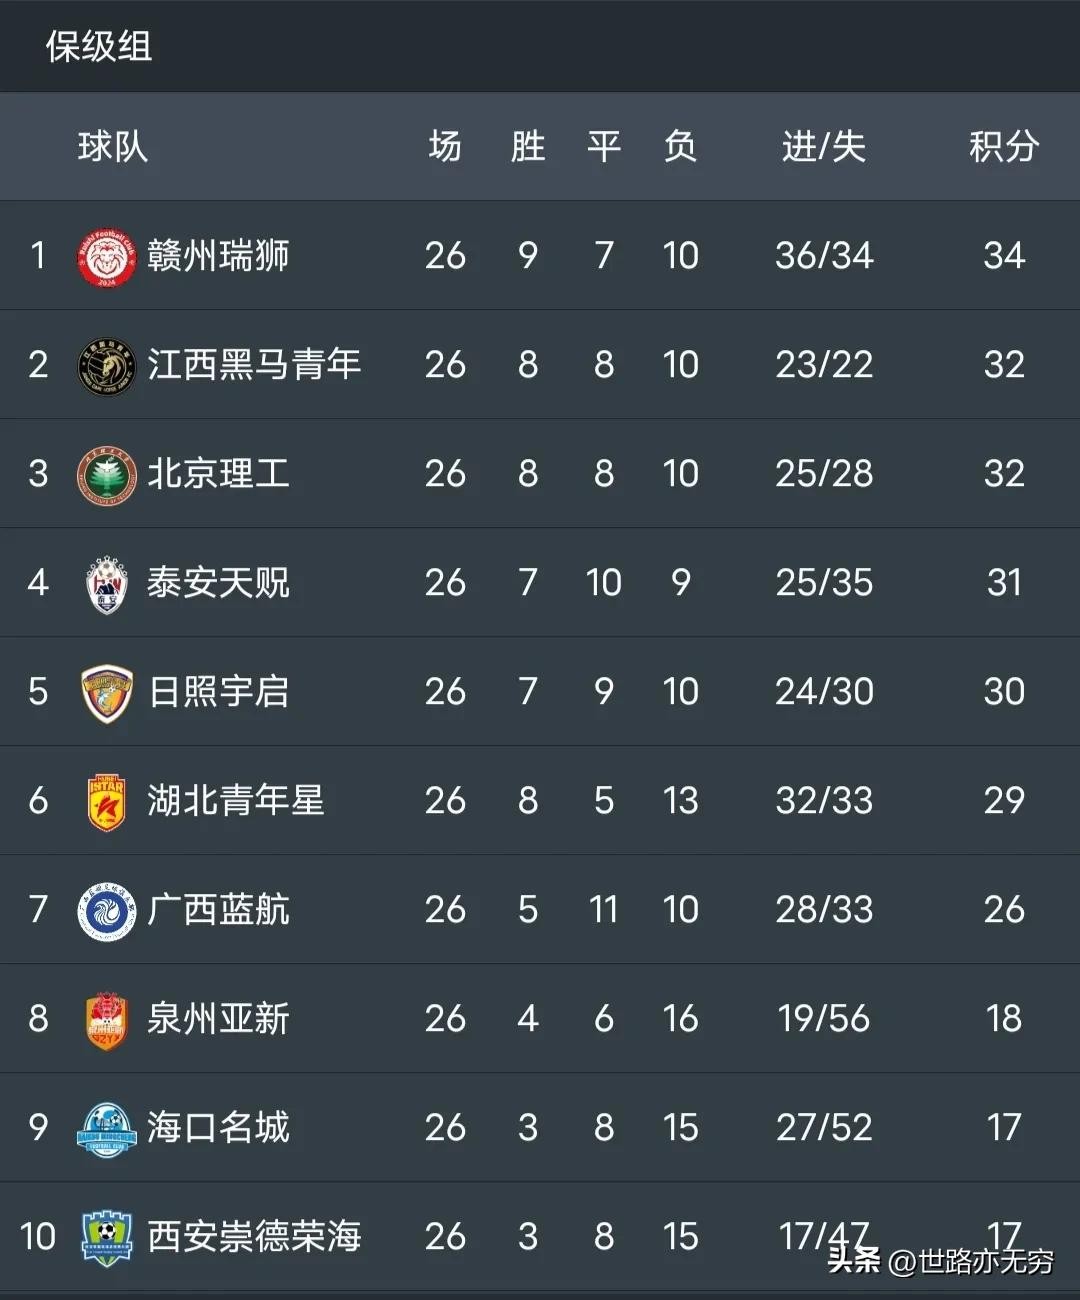Open the 赣州瑞狮 team name link
The height and width of the screenshot is (1300, 1080).
(218, 256)
